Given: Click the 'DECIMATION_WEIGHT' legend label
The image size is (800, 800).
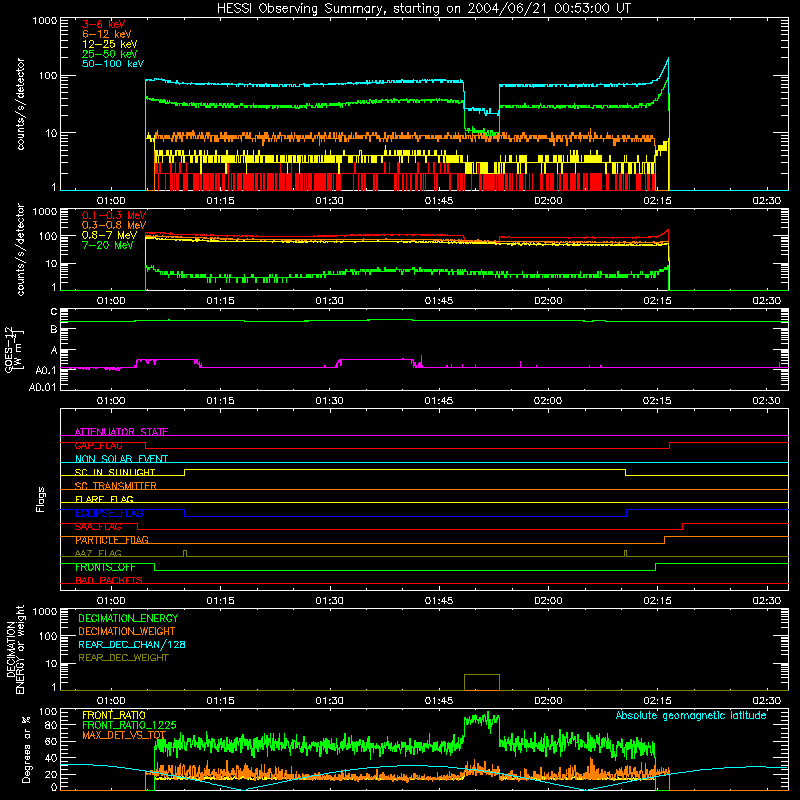Looking at the screenshot, I should [127, 631].
